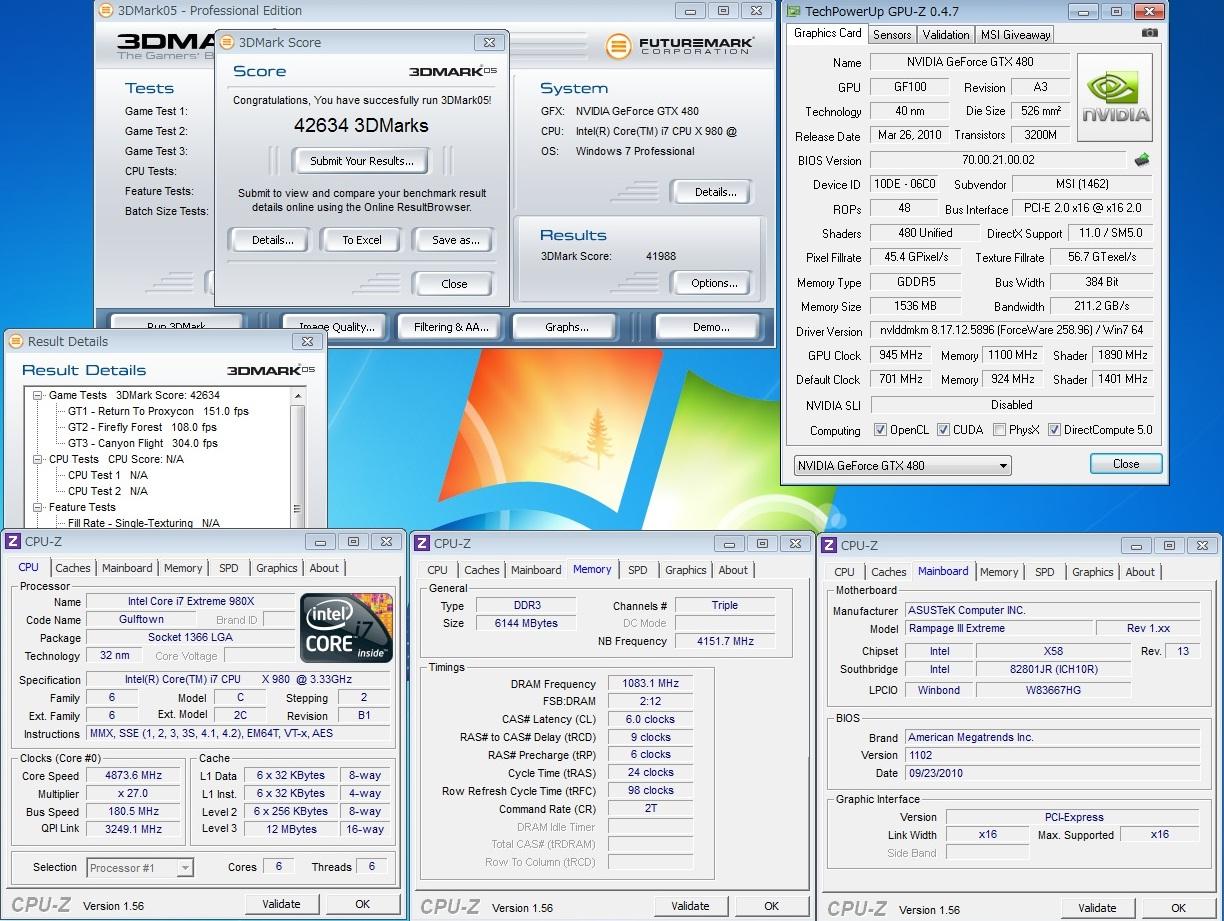Click the Result Details window title icon
Image resolution: width=1224 pixels, height=921 pixels.
pyautogui.click(x=16, y=341)
